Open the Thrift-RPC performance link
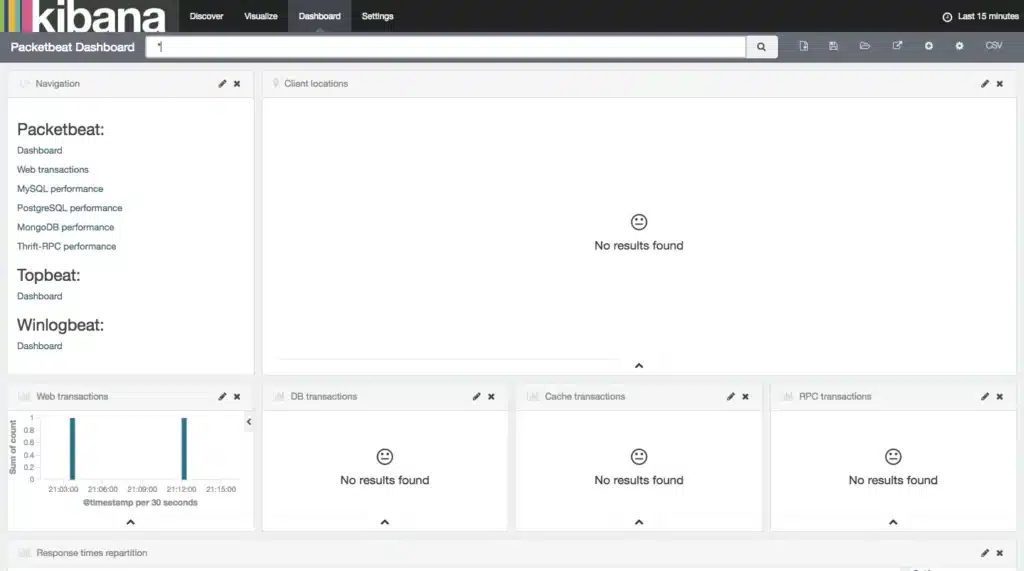This screenshot has width=1024, height=571. pyautogui.click(x=67, y=246)
